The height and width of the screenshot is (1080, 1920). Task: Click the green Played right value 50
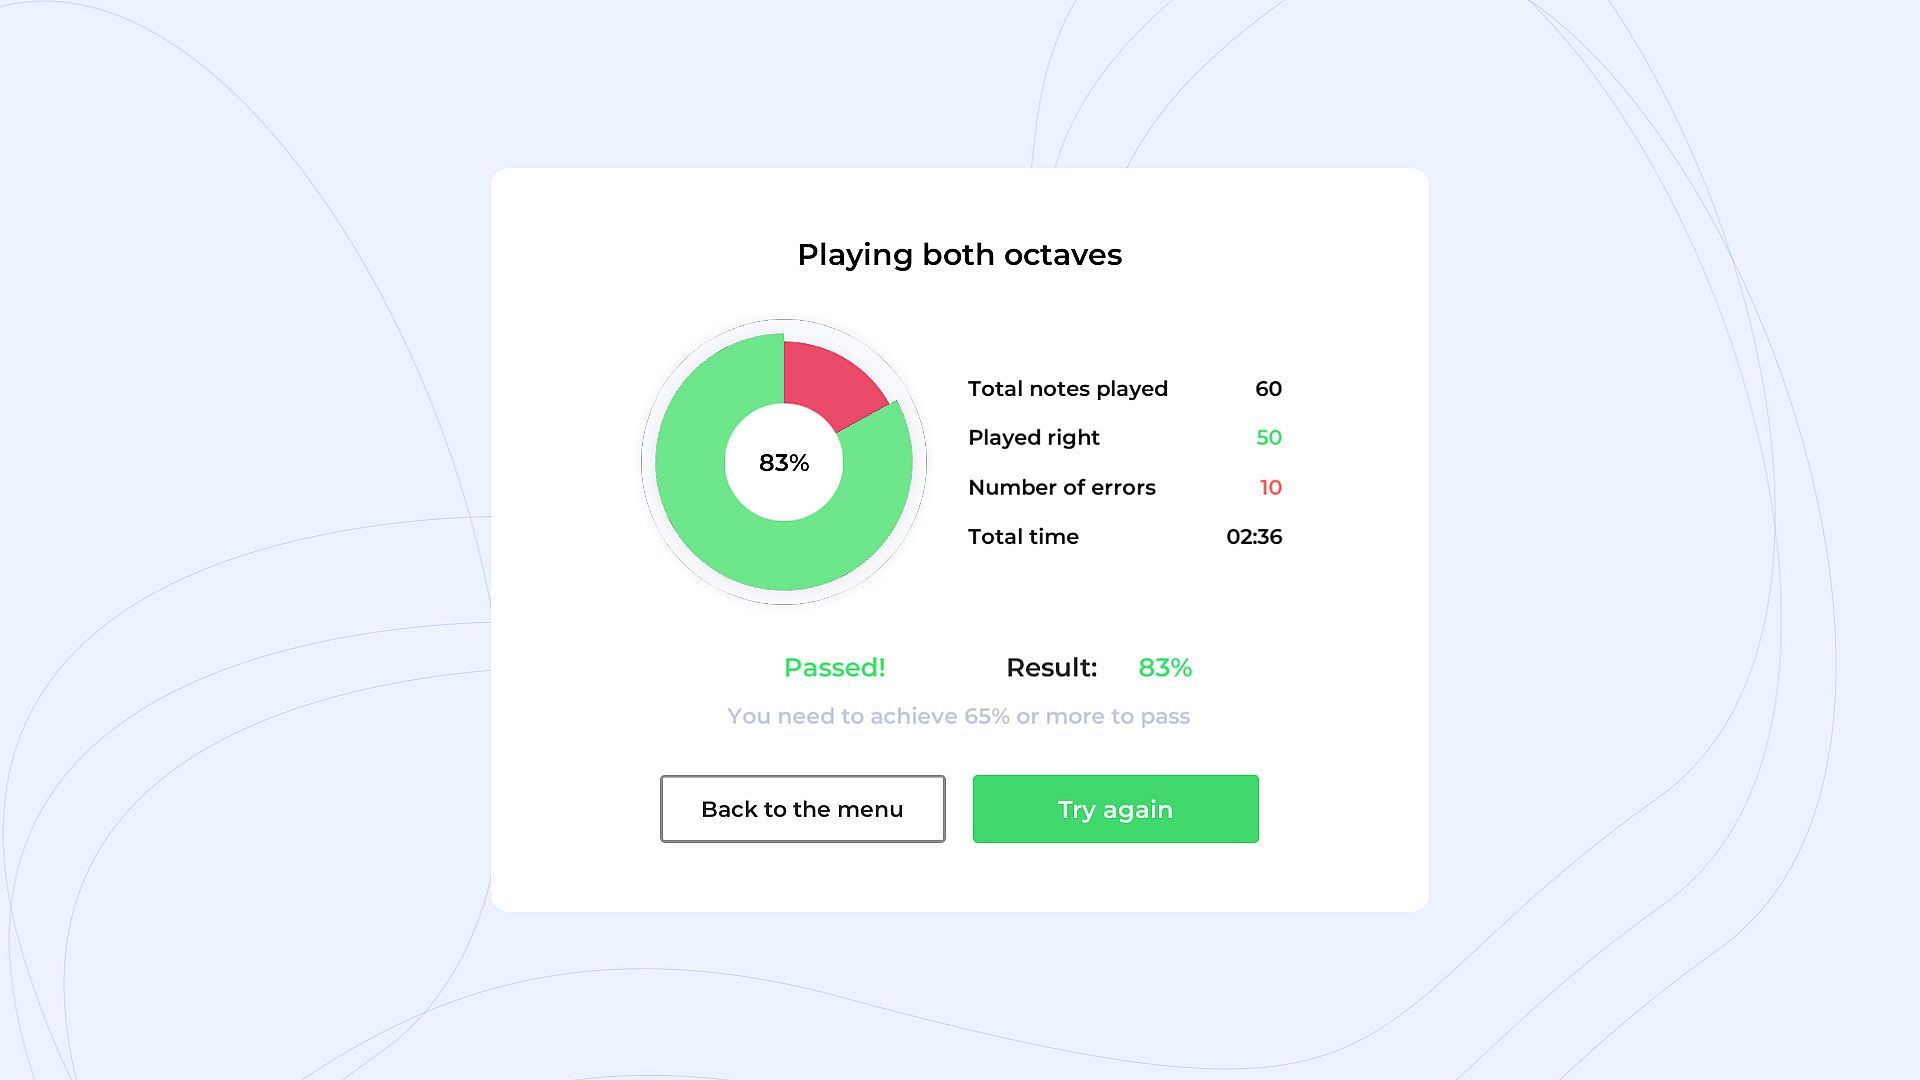[1268, 438]
